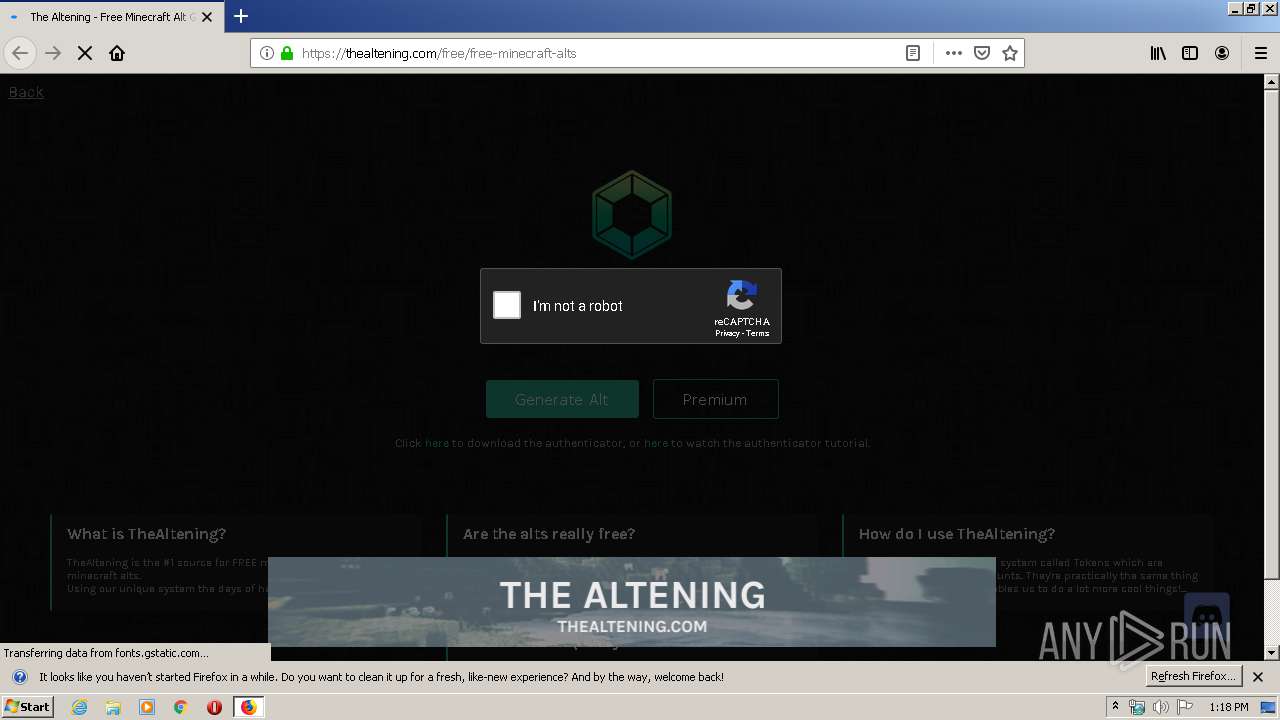Click first 'here' link to download authenticator
This screenshot has height=720, width=1280.
(437, 443)
